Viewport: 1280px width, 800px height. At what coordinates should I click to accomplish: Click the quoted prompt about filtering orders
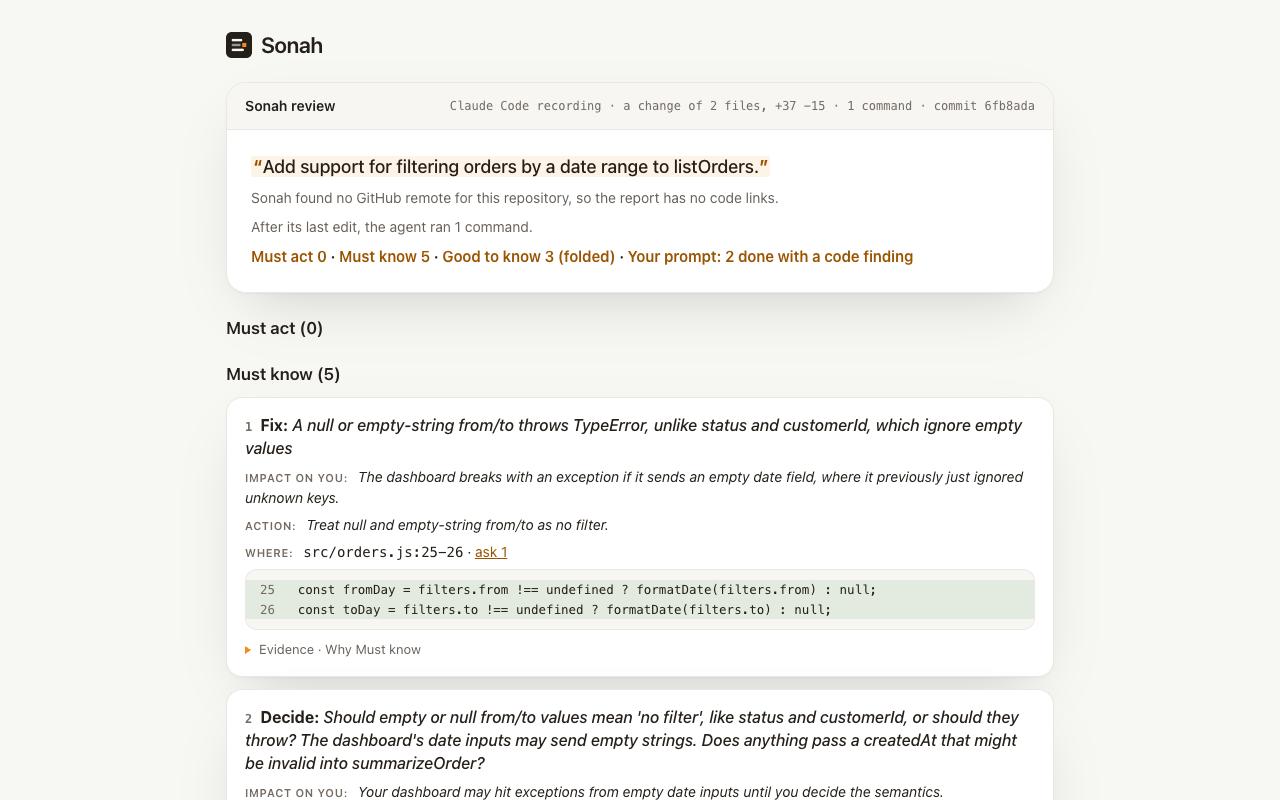pos(510,167)
